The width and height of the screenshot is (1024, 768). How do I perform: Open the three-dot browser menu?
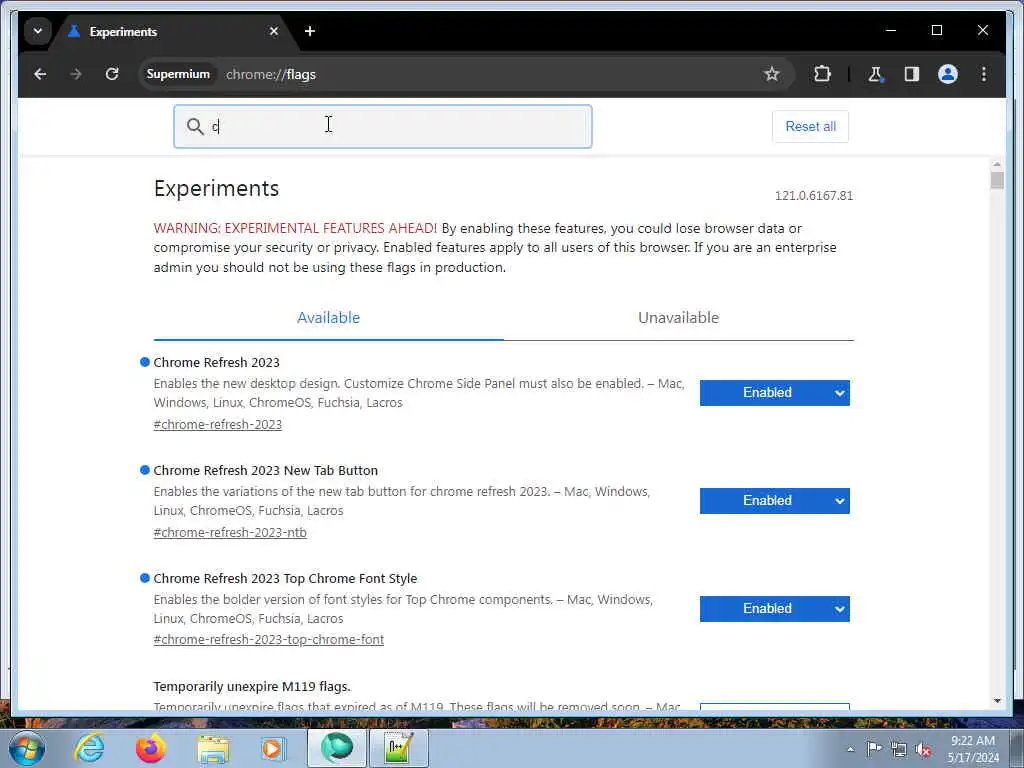(x=984, y=74)
